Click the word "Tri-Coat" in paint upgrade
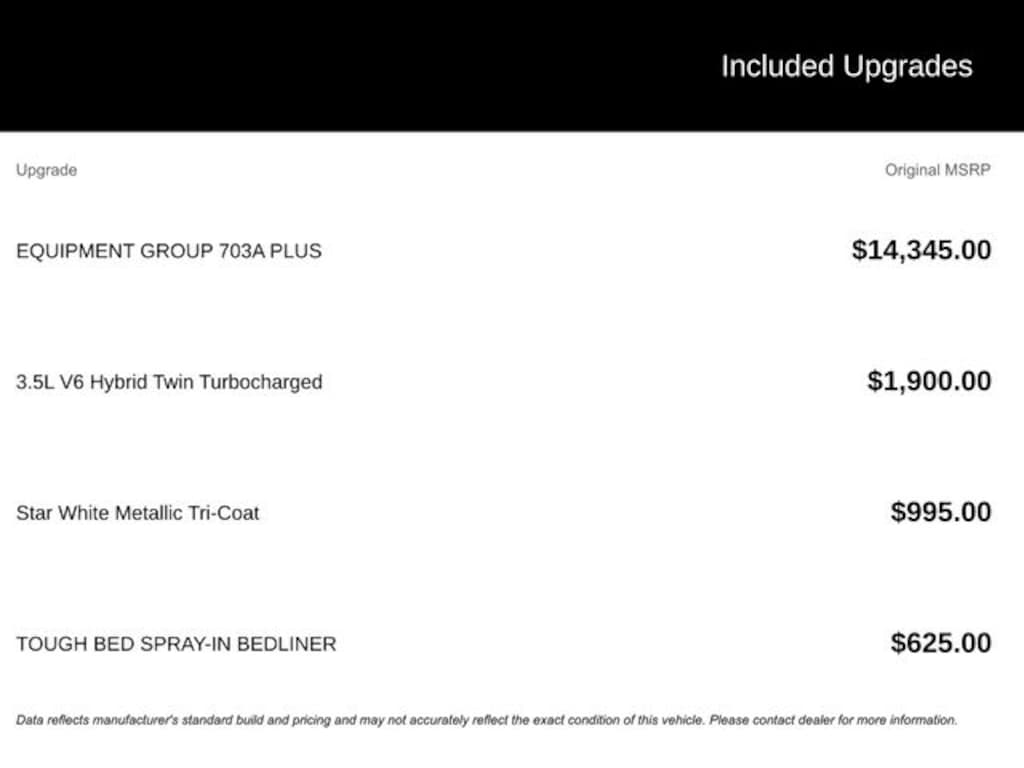The height and width of the screenshot is (768, 1024). pyautogui.click(x=225, y=513)
